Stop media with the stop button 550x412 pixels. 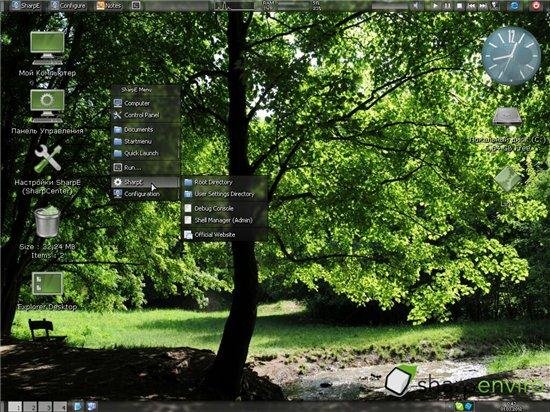[459, 6]
